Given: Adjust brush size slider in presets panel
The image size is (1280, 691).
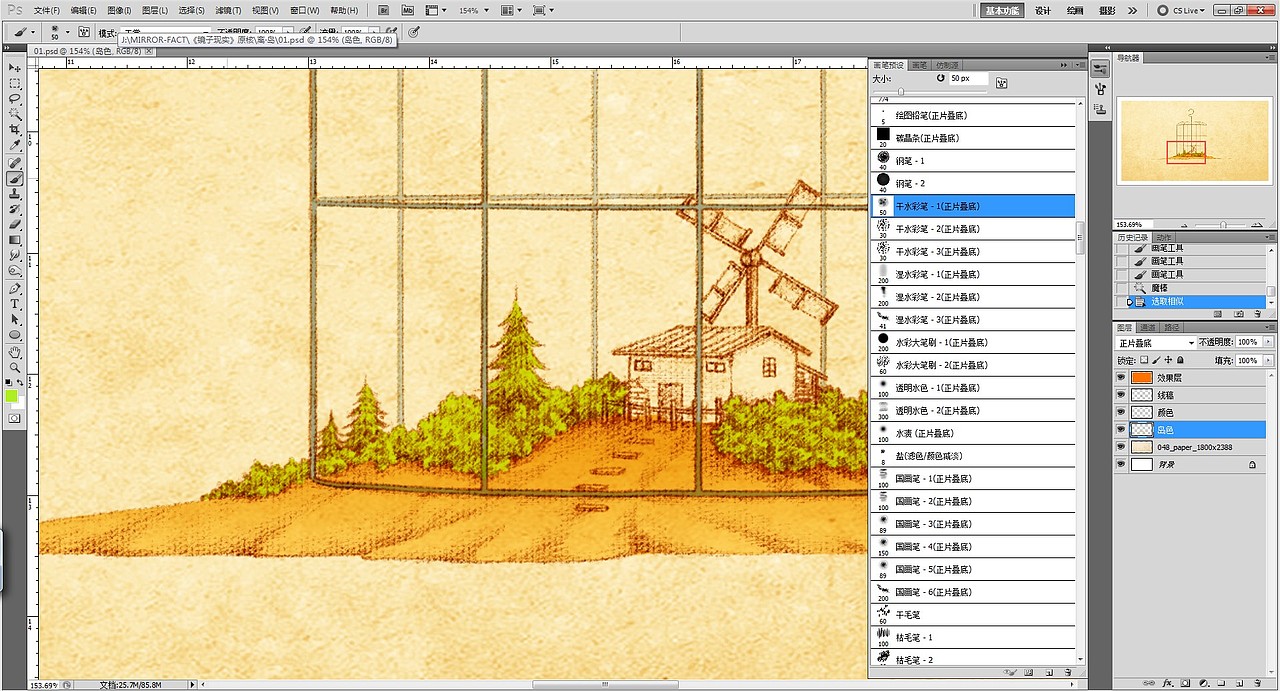Looking at the screenshot, I should click(x=902, y=92).
